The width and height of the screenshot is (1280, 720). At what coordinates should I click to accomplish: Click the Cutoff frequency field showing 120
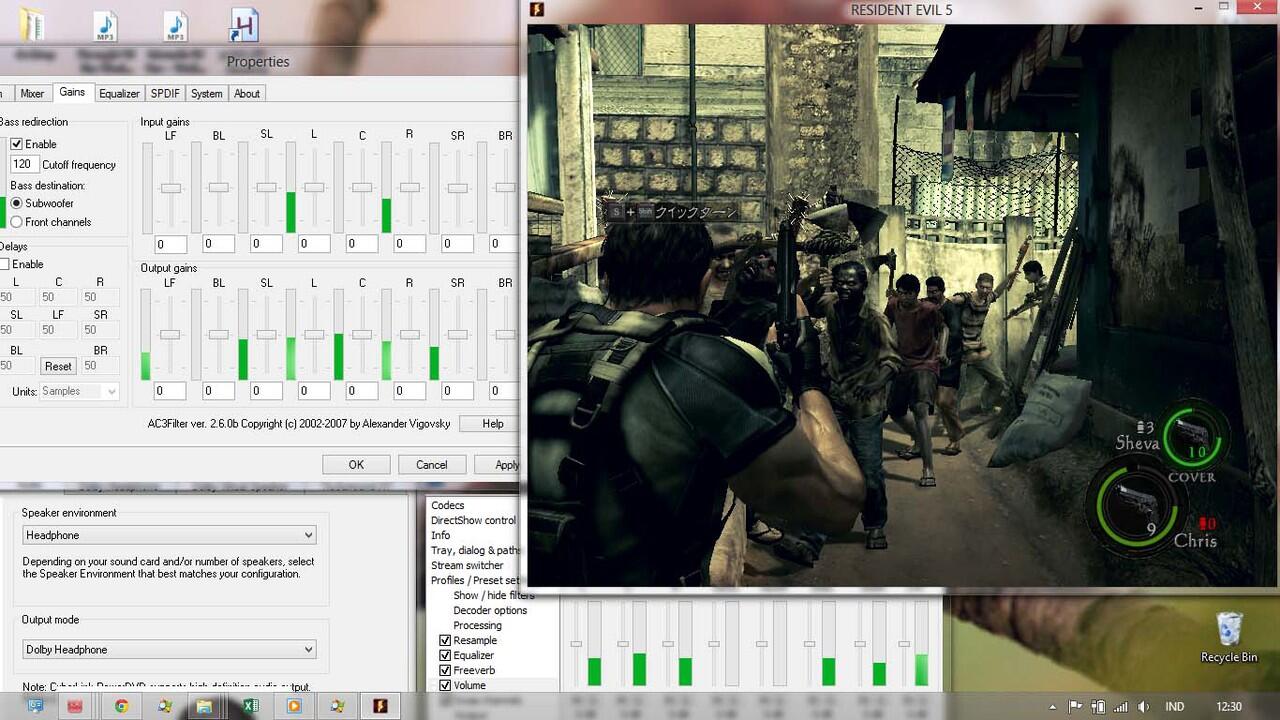click(x=24, y=164)
